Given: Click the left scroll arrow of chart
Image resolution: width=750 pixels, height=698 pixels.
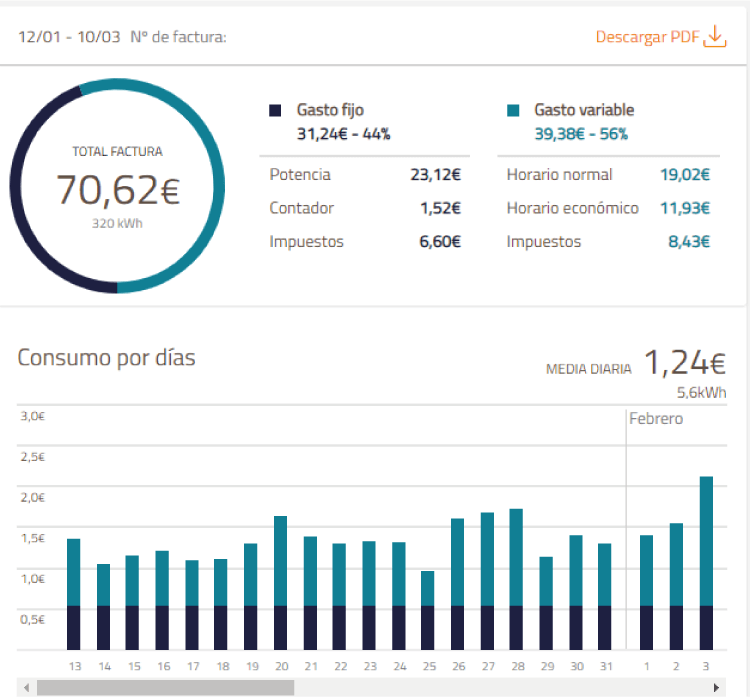Looking at the screenshot, I should 26,687.
